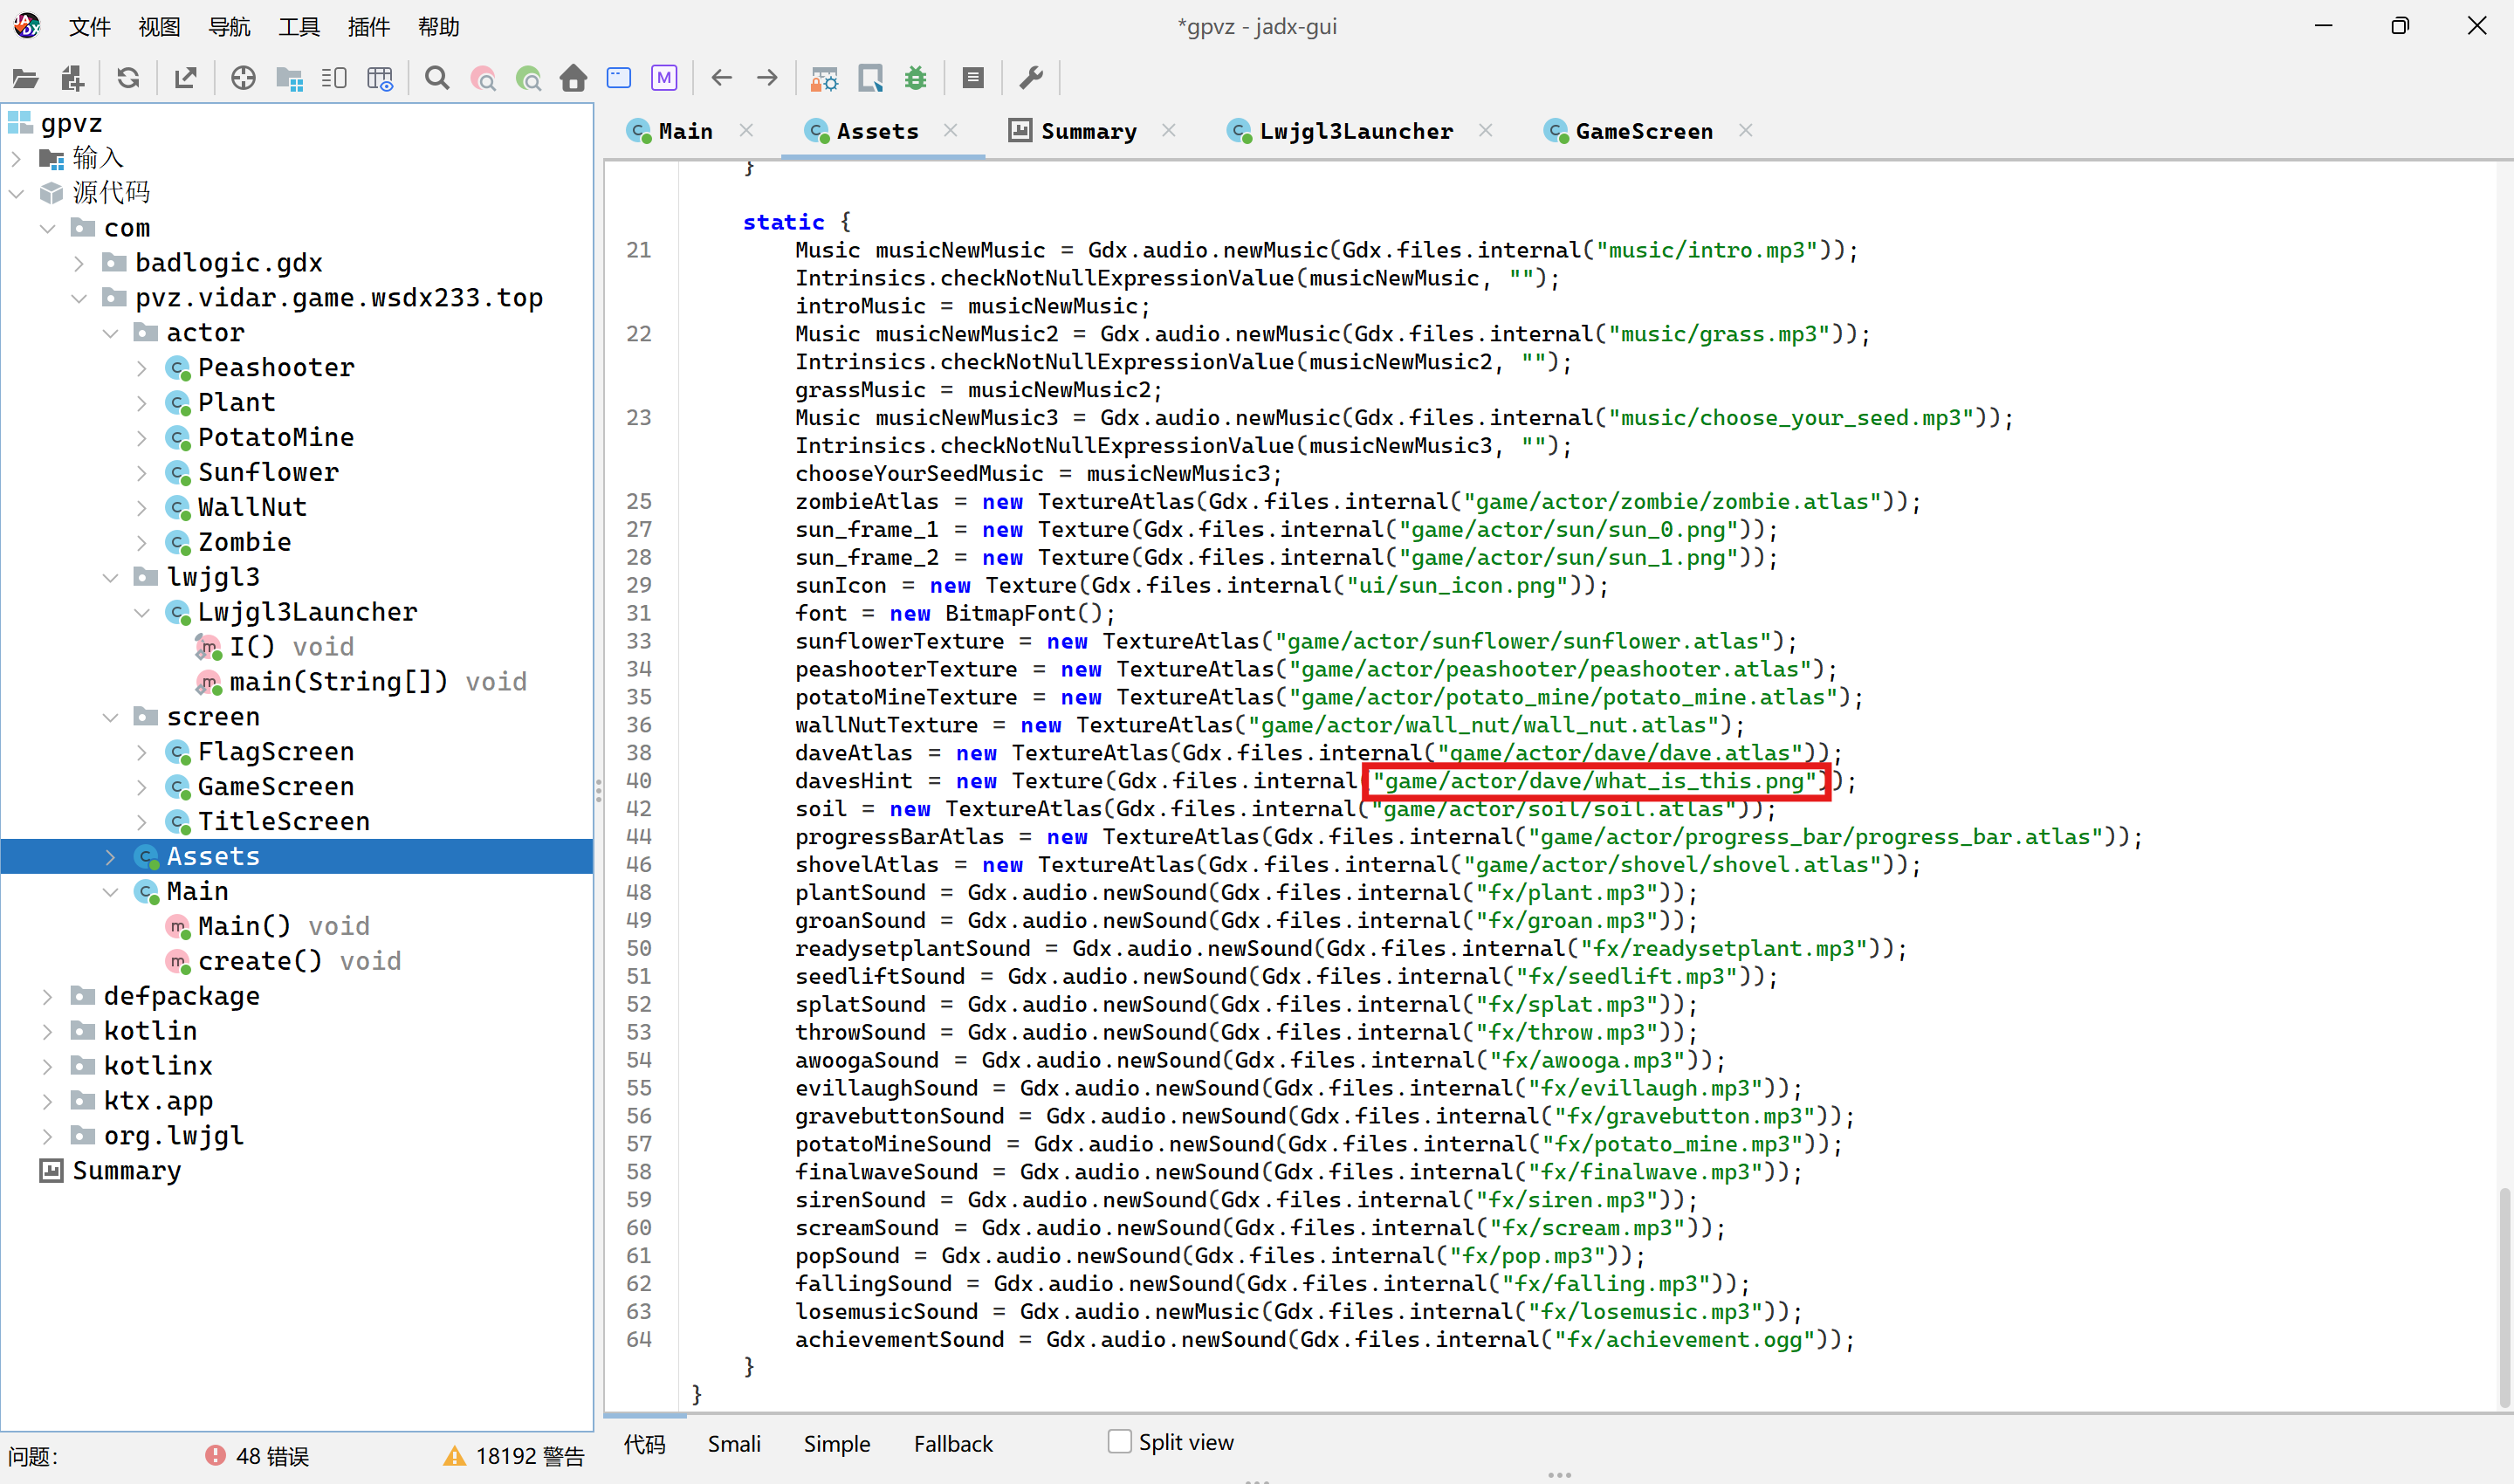Open preferences wrench icon
The height and width of the screenshot is (1484, 2514).
[x=1031, y=78]
